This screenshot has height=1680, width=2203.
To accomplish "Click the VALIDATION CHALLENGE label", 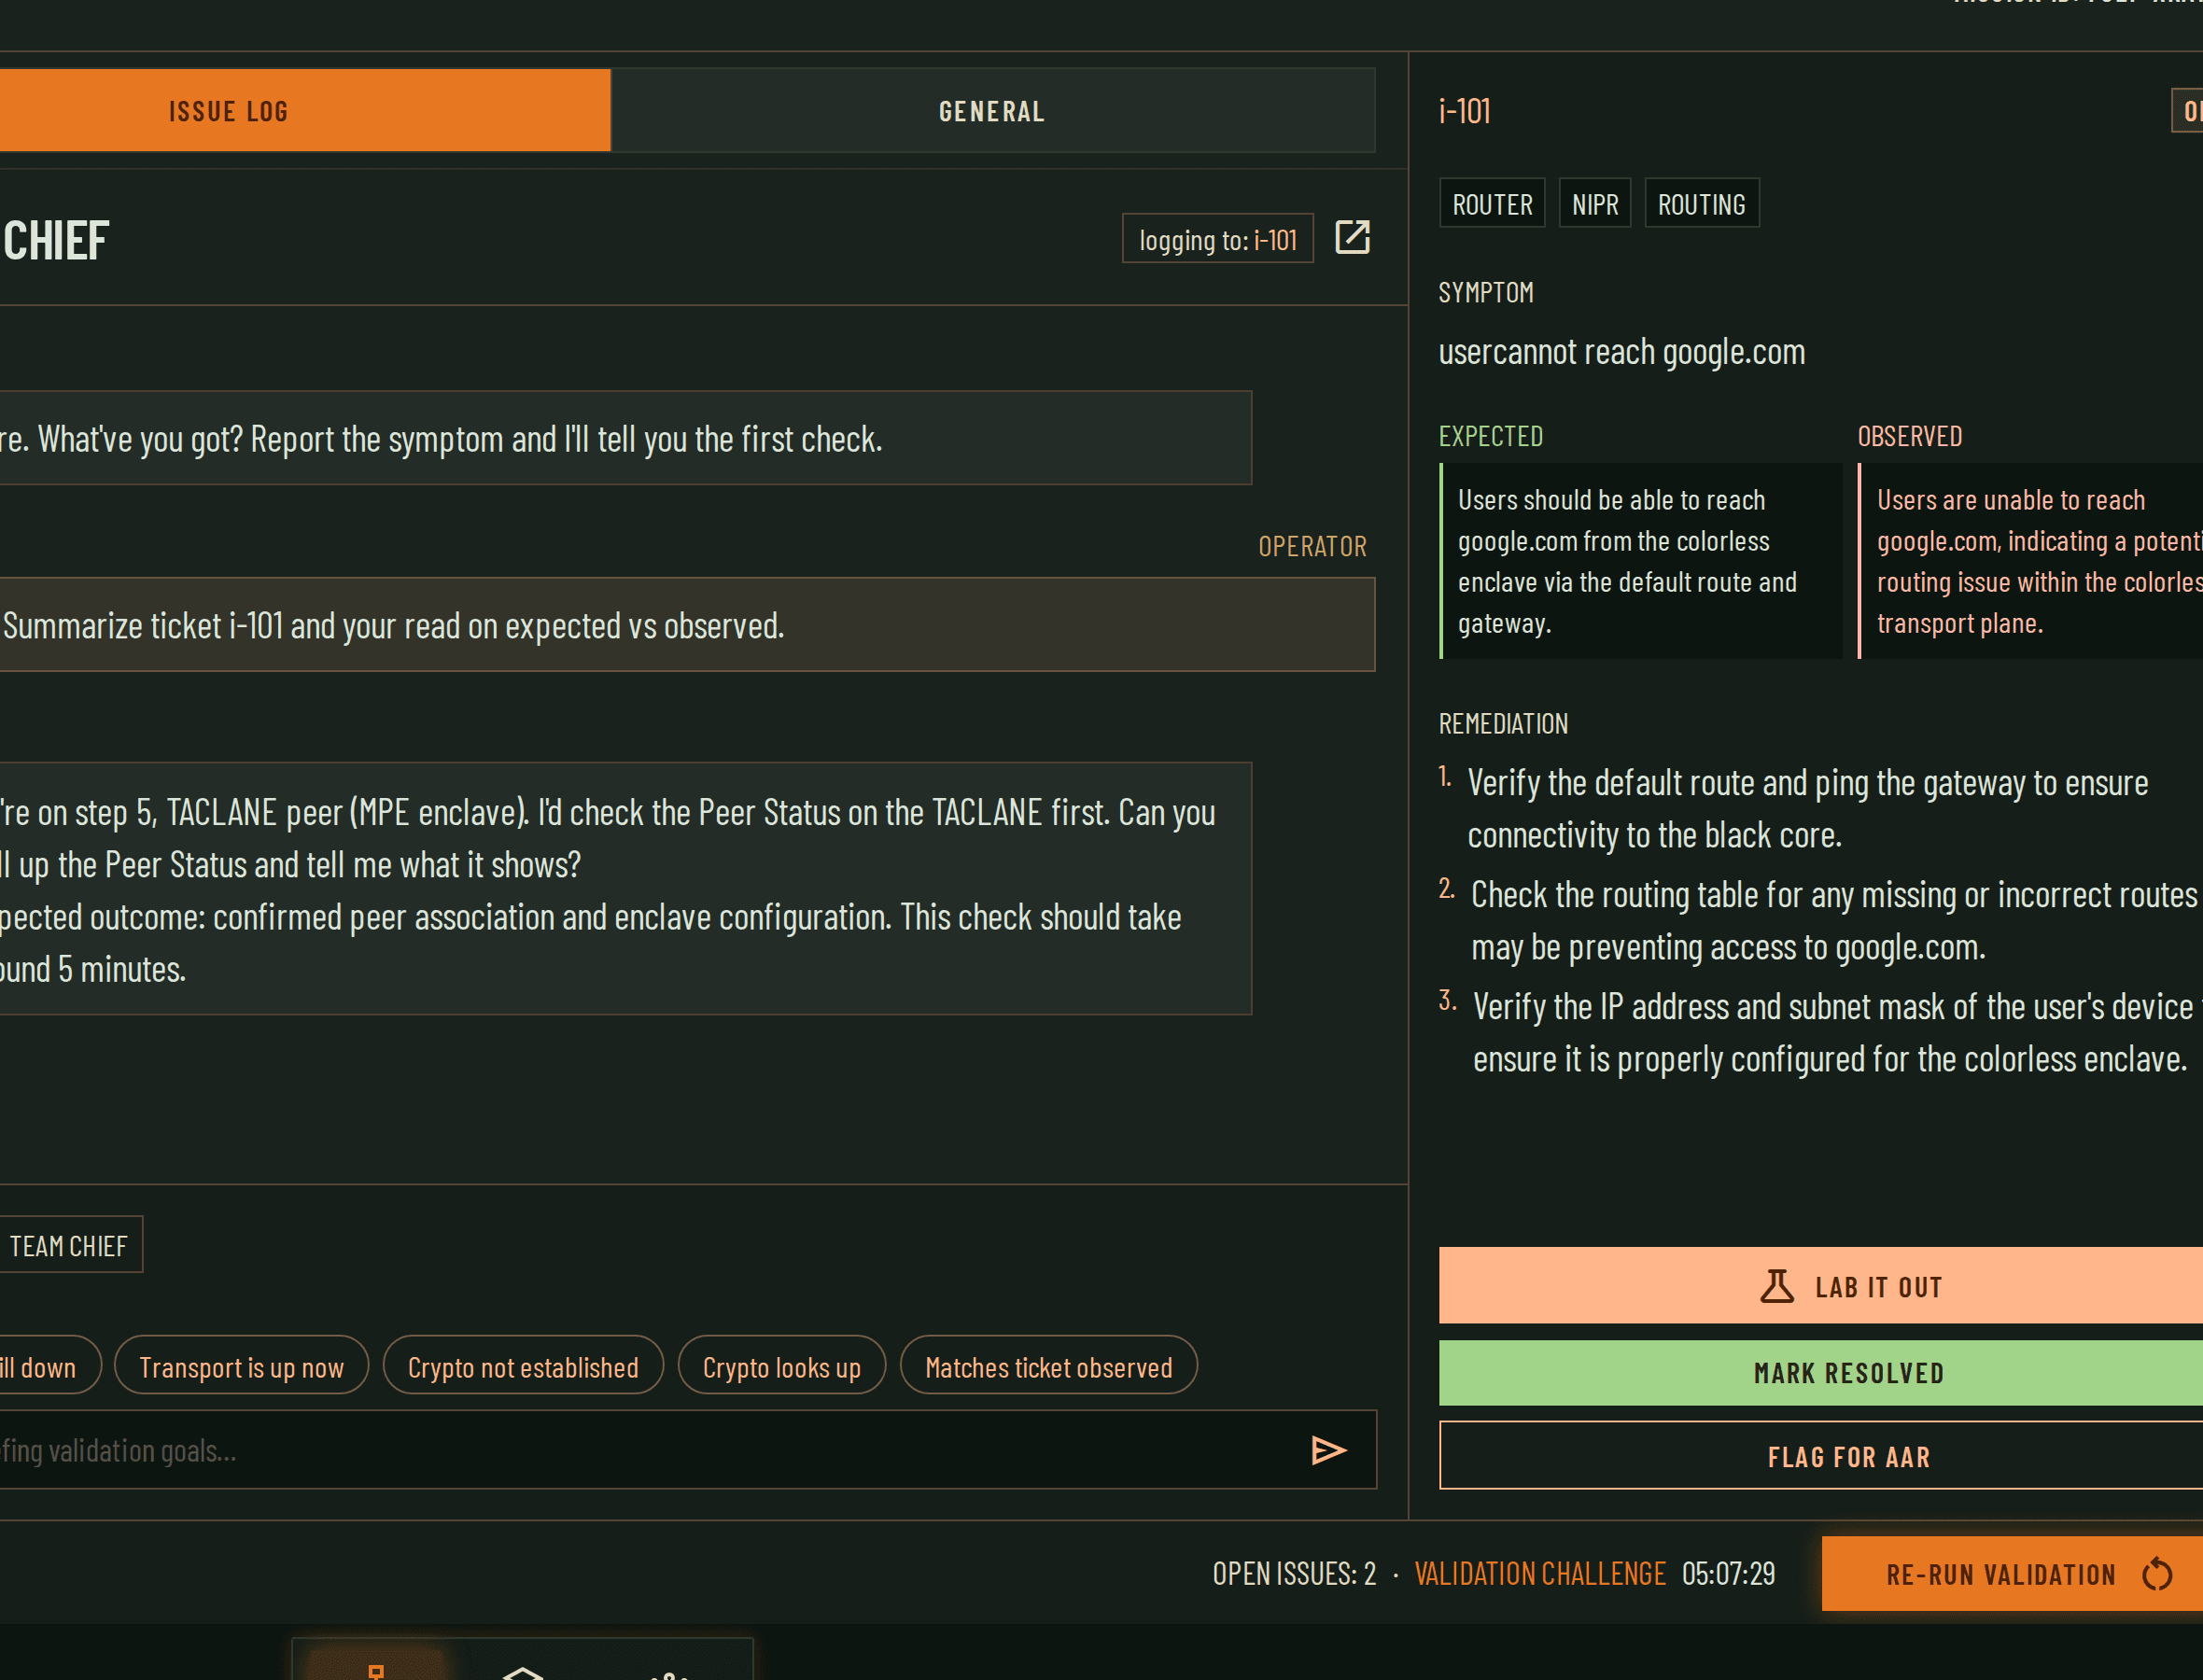I will [1540, 1574].
